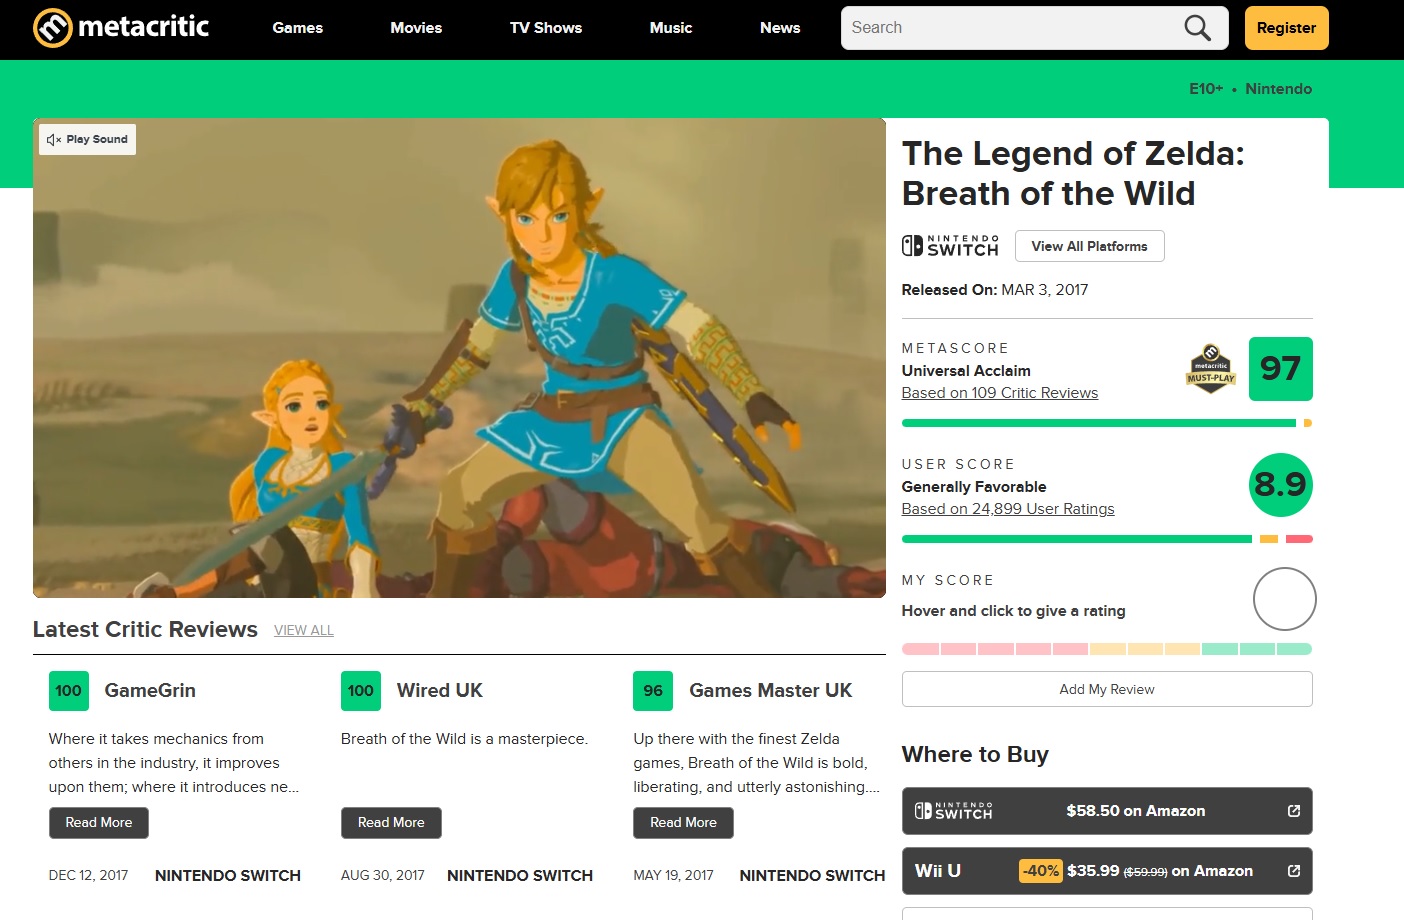Click the User Score distribution bar
Image resolution: width=1404 pixels, height=920 pixels.
1107,539
